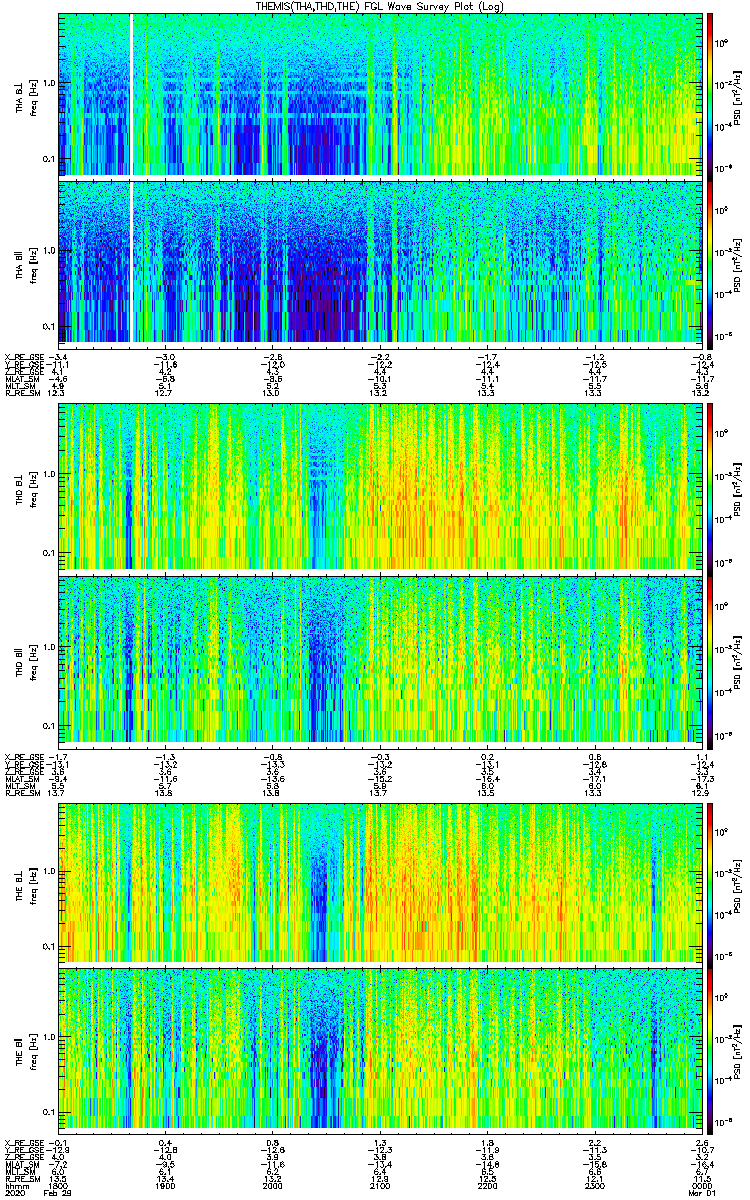Click the 2100 time tick label

(380, 1186)
